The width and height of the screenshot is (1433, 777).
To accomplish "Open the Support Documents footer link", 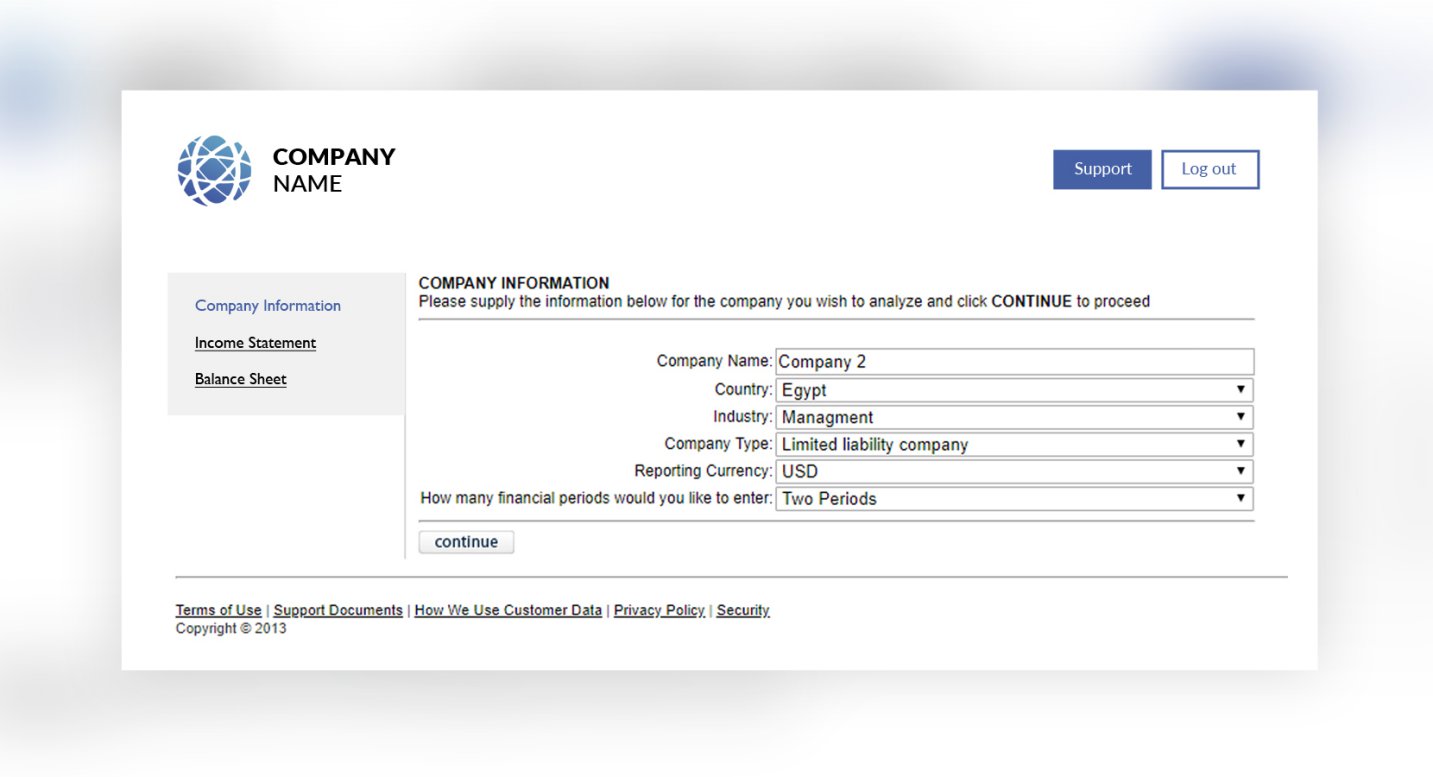I will pyautogui.click(x=338, y=610).
